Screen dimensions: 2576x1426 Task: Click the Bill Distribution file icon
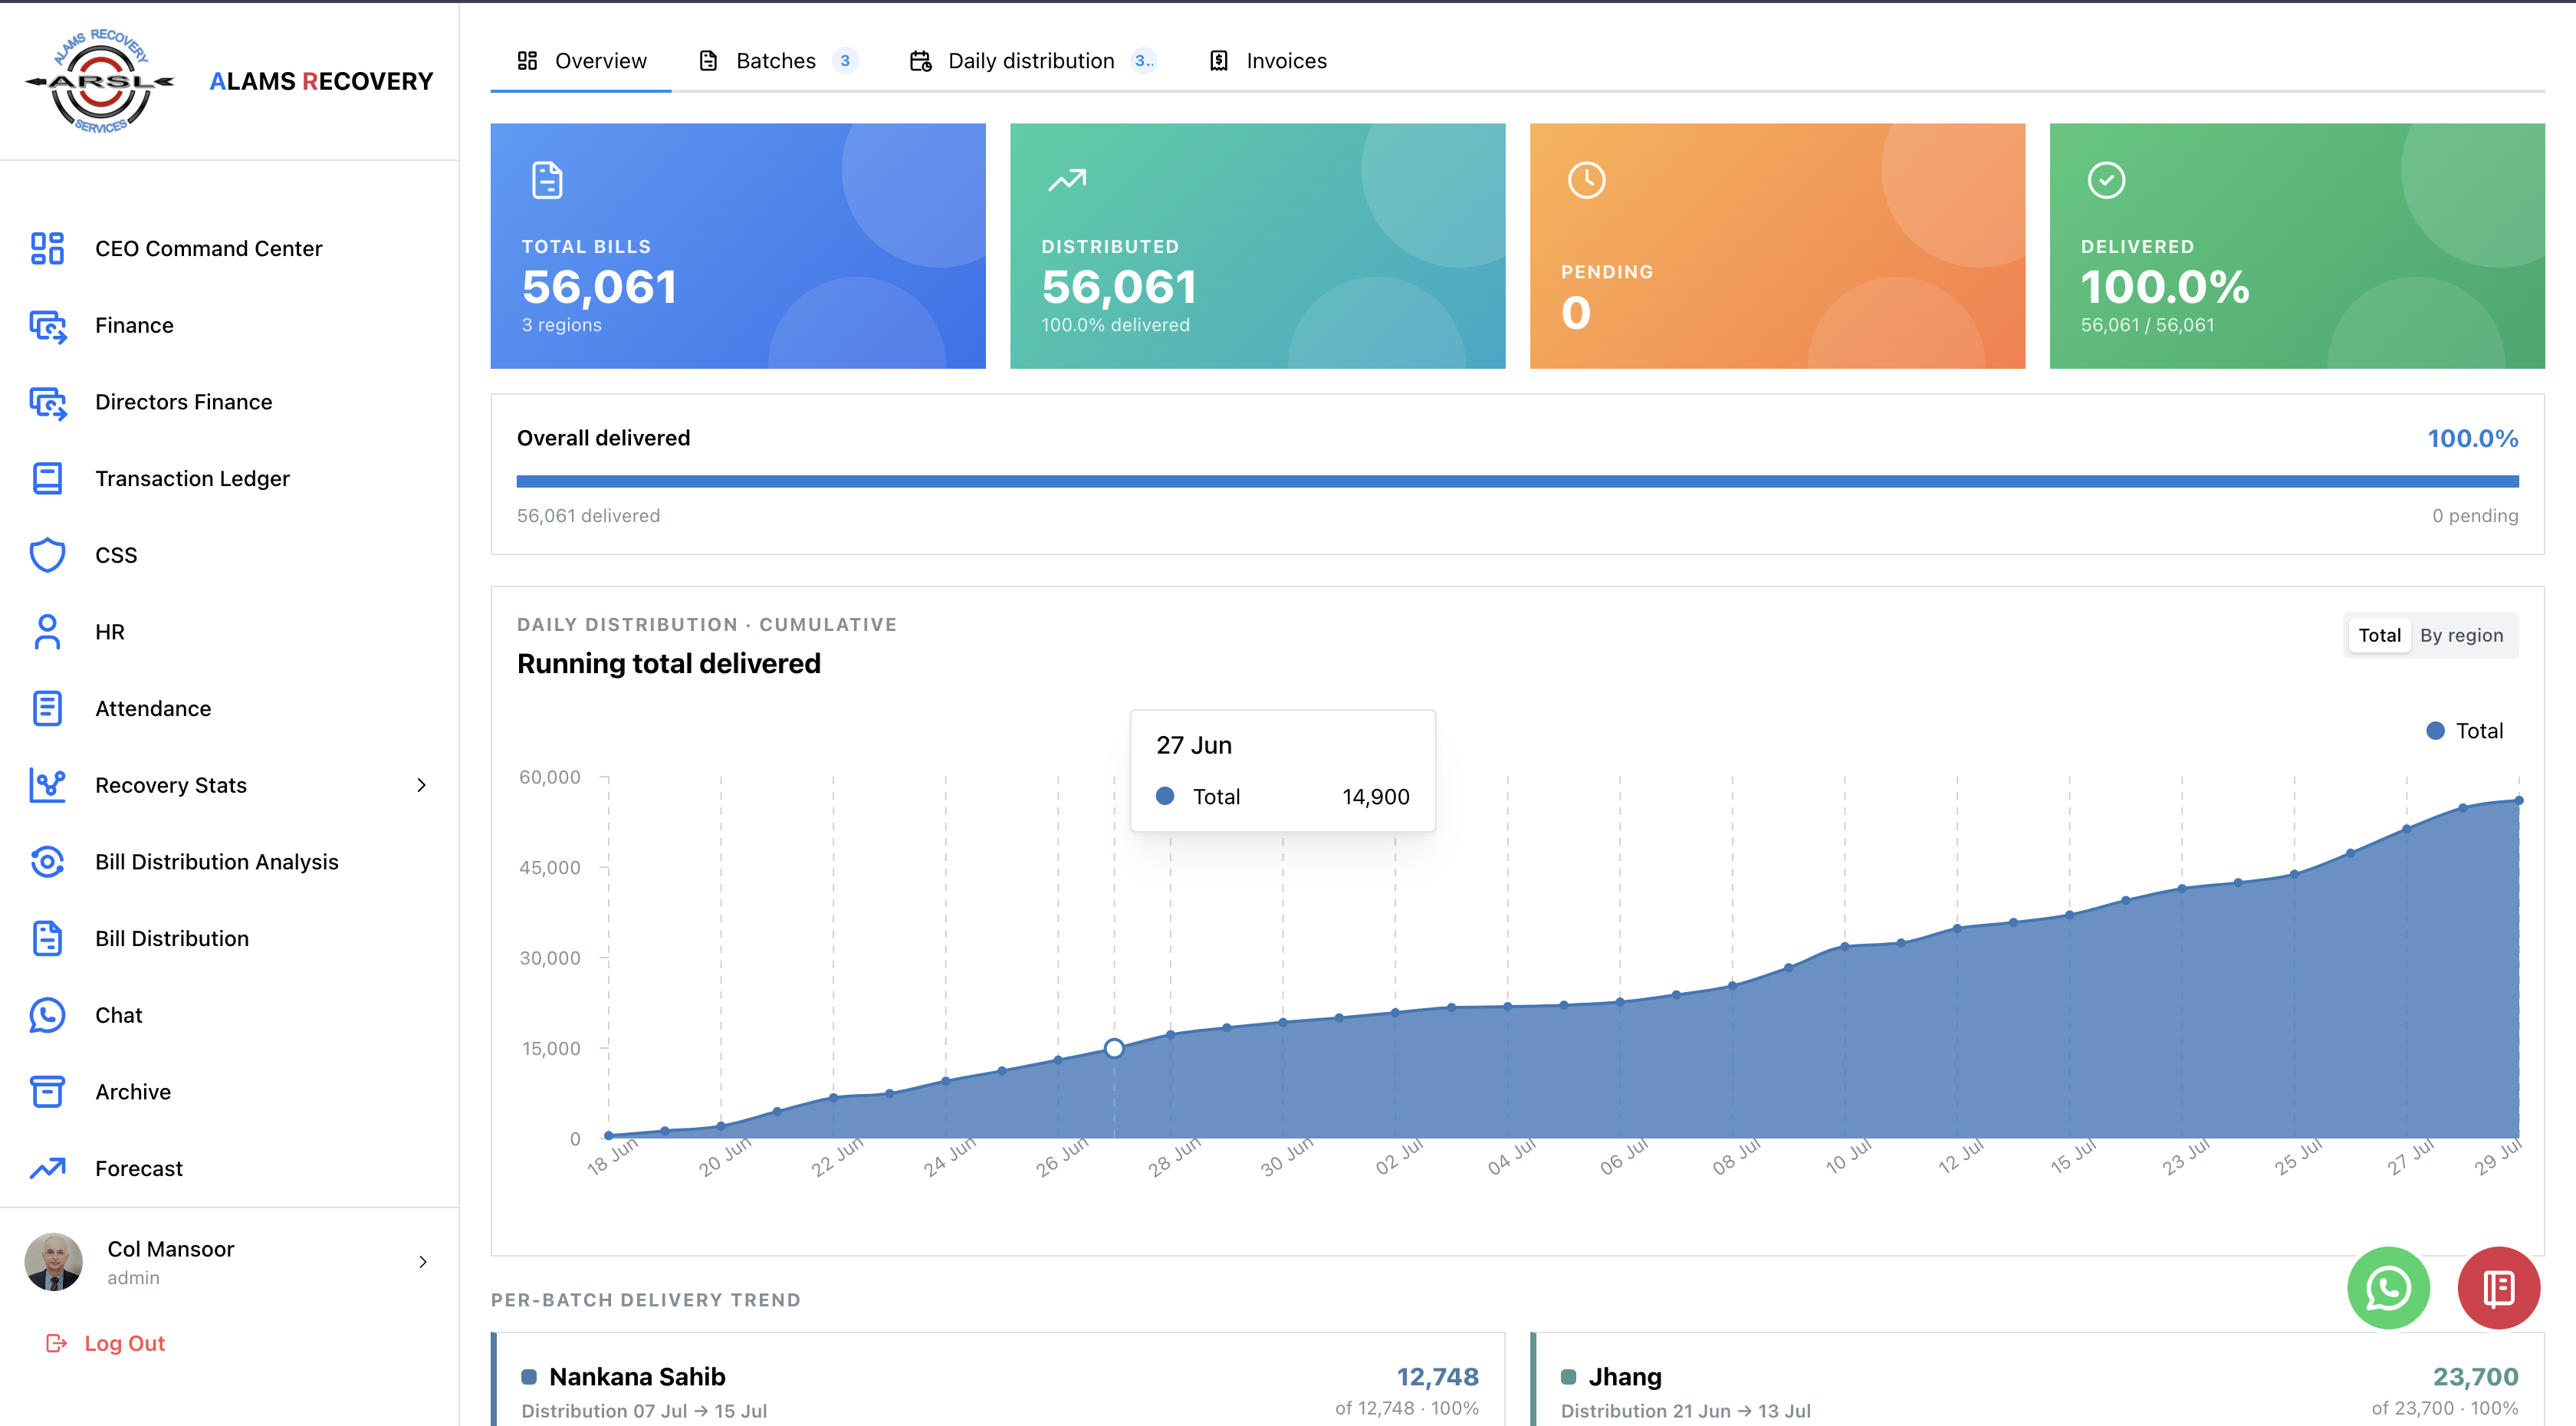point(47,938)
